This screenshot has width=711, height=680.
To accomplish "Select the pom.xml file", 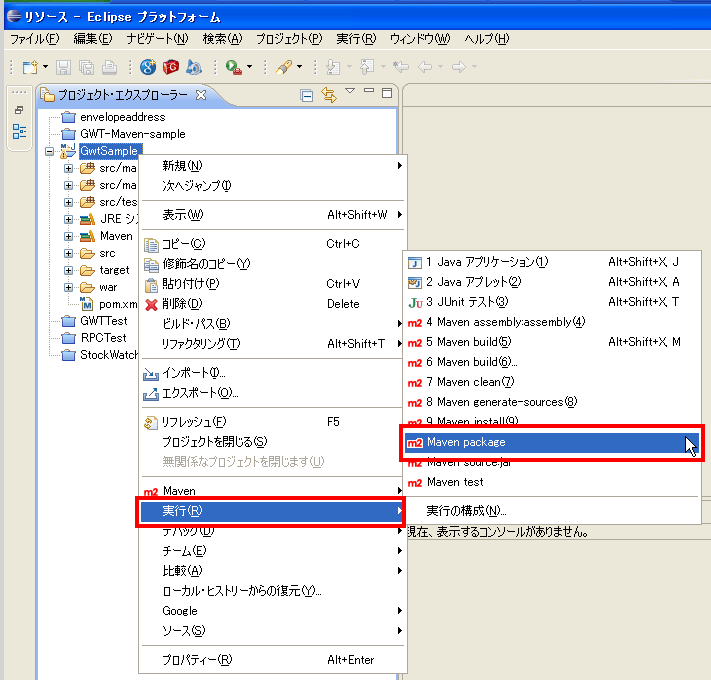I will click(x=118, y=304).
